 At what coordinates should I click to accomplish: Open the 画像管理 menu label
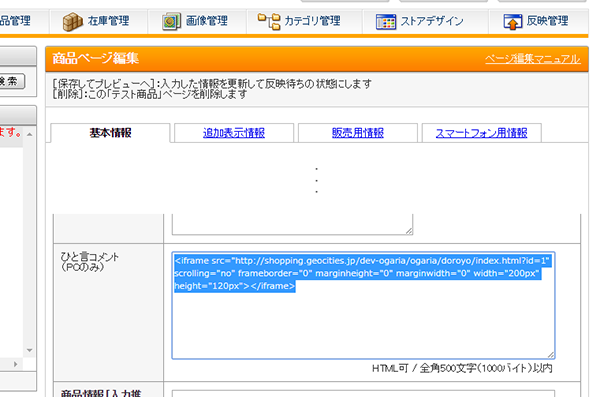[x=207, y=21]
